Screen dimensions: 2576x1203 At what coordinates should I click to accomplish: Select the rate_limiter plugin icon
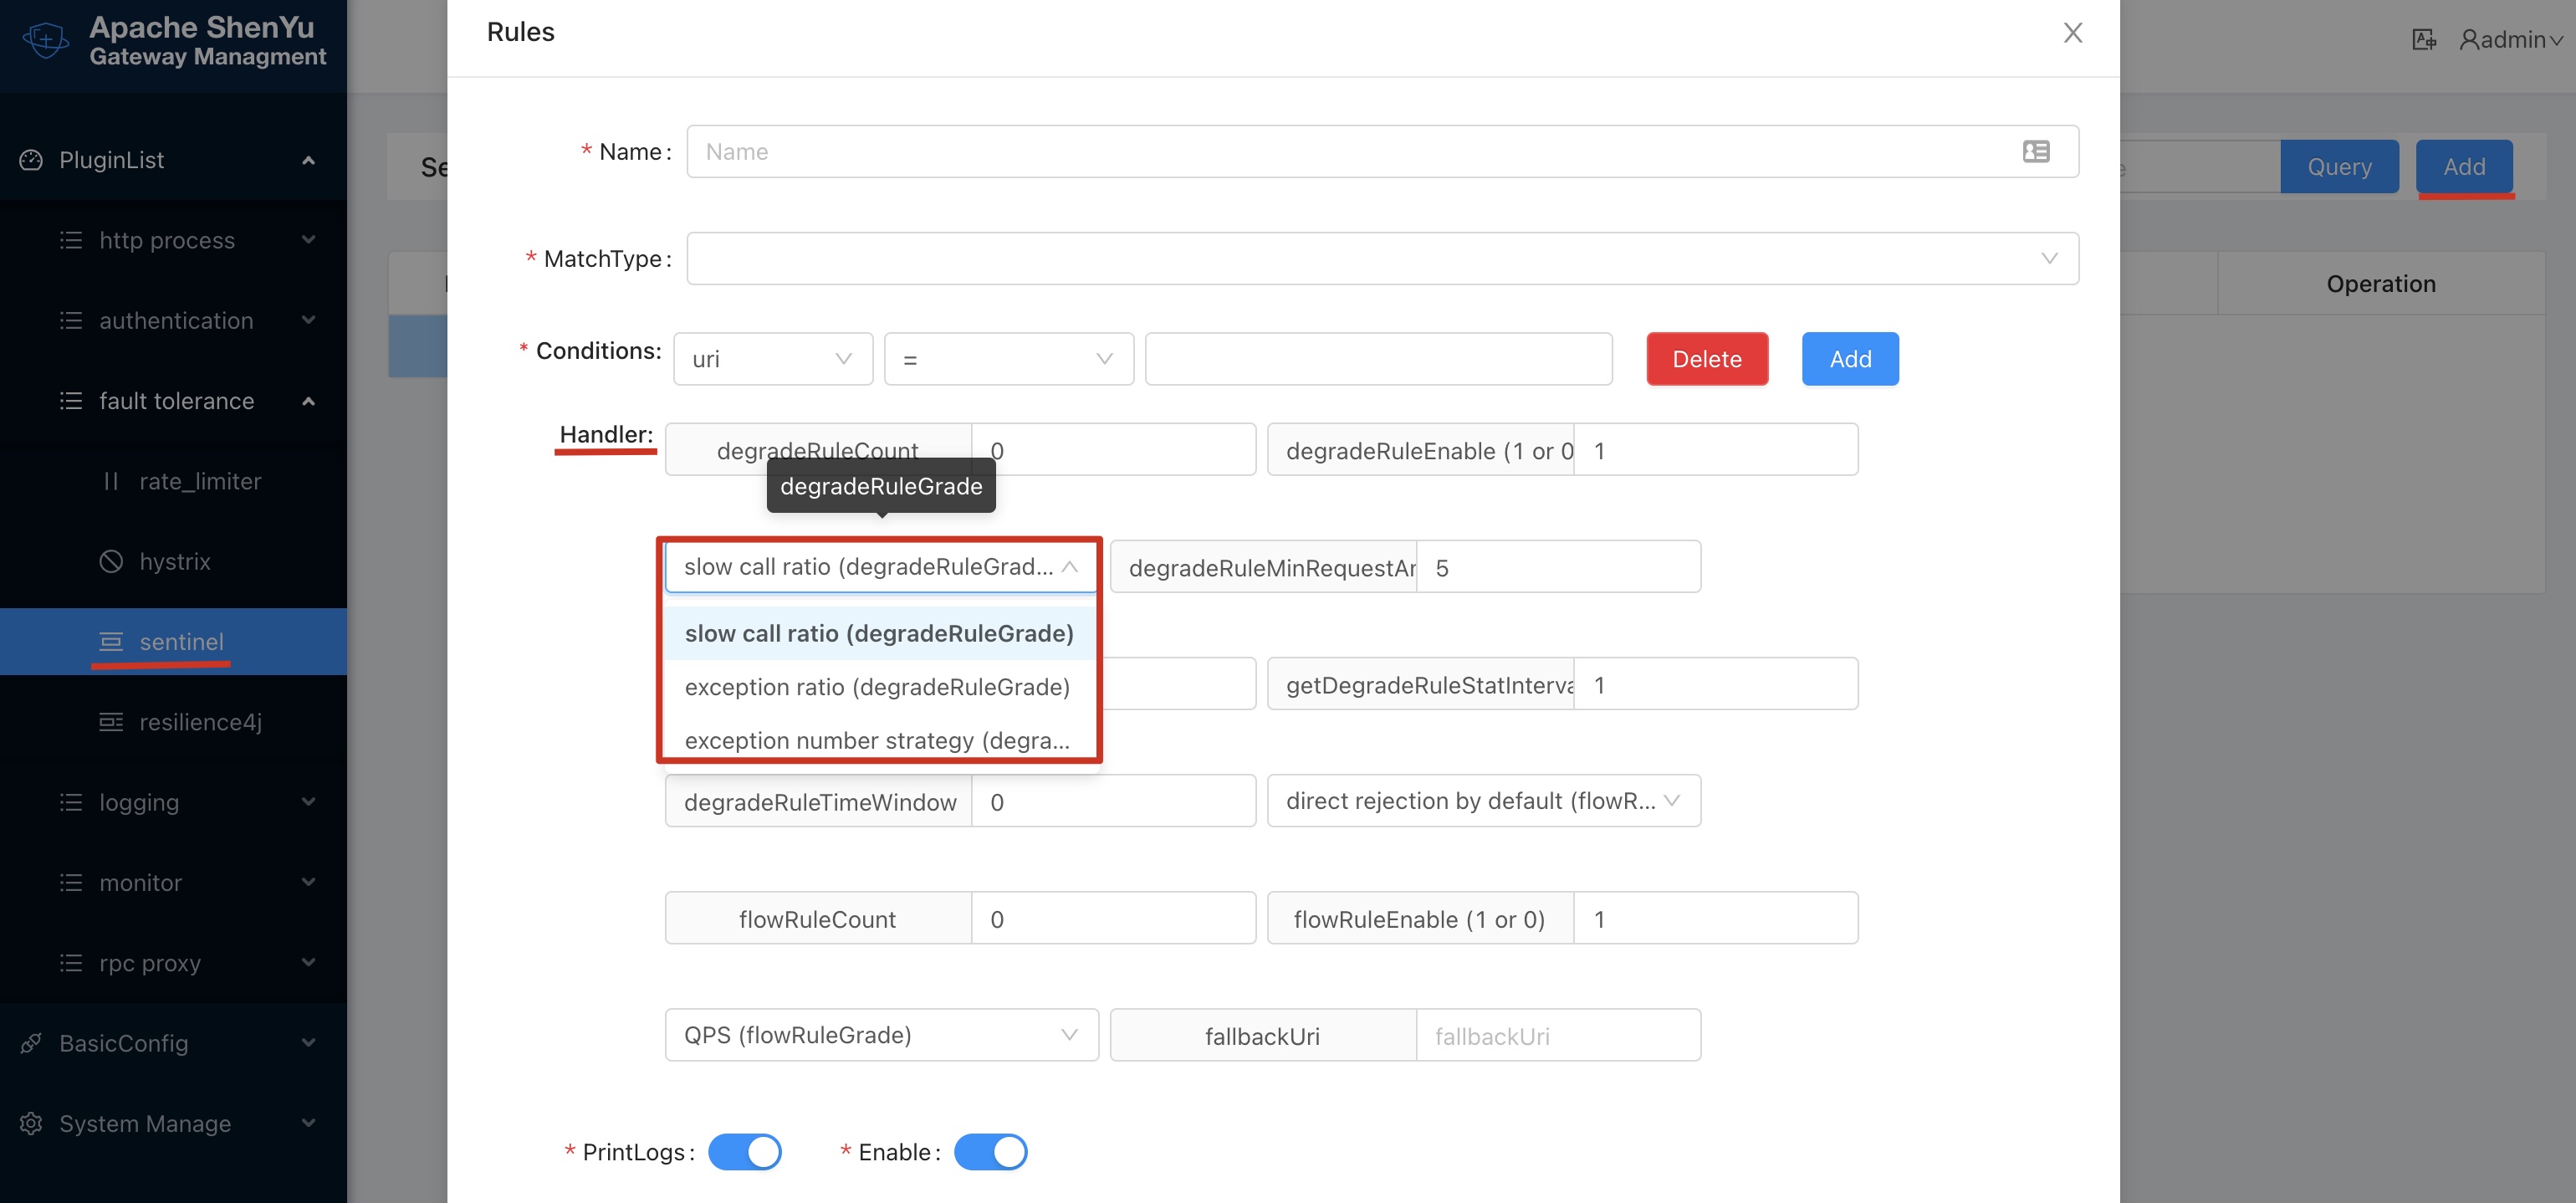tap(111, 481)
